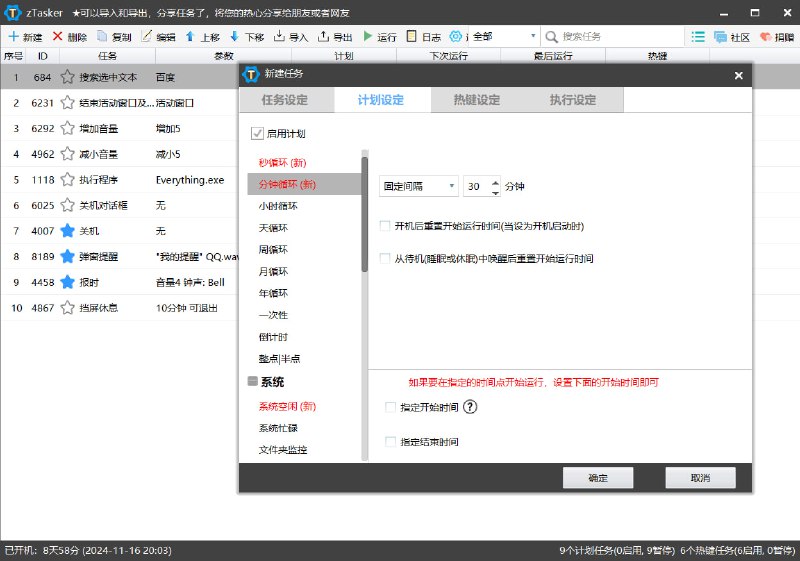Select task row 关机对话框
Screen dimensions: 800x561
coord(119,205)
